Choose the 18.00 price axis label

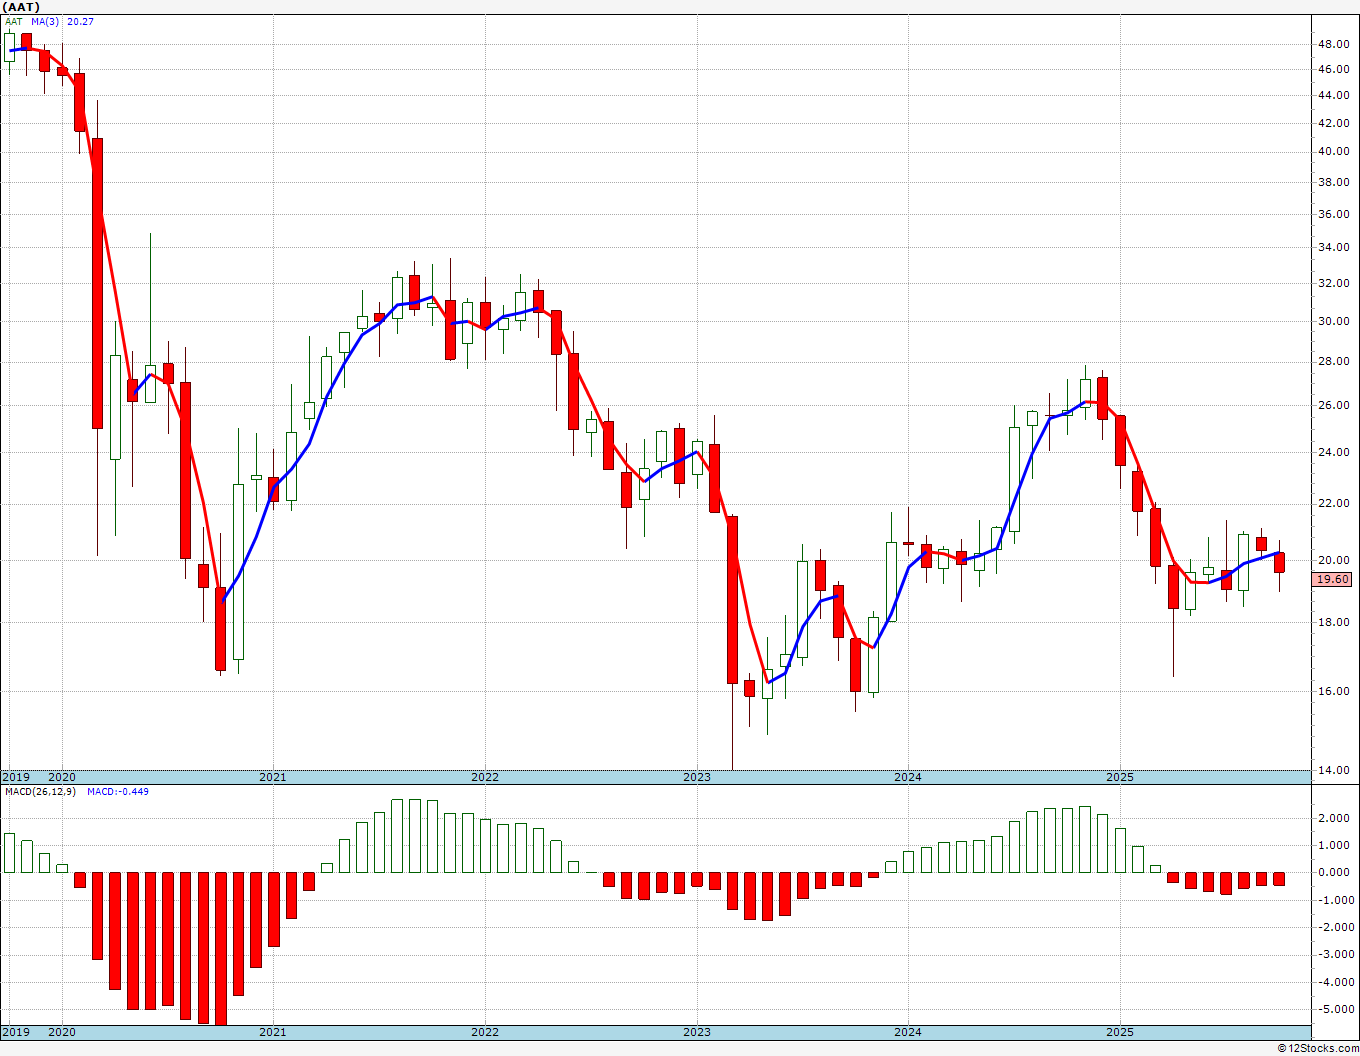pos(1333,622)
